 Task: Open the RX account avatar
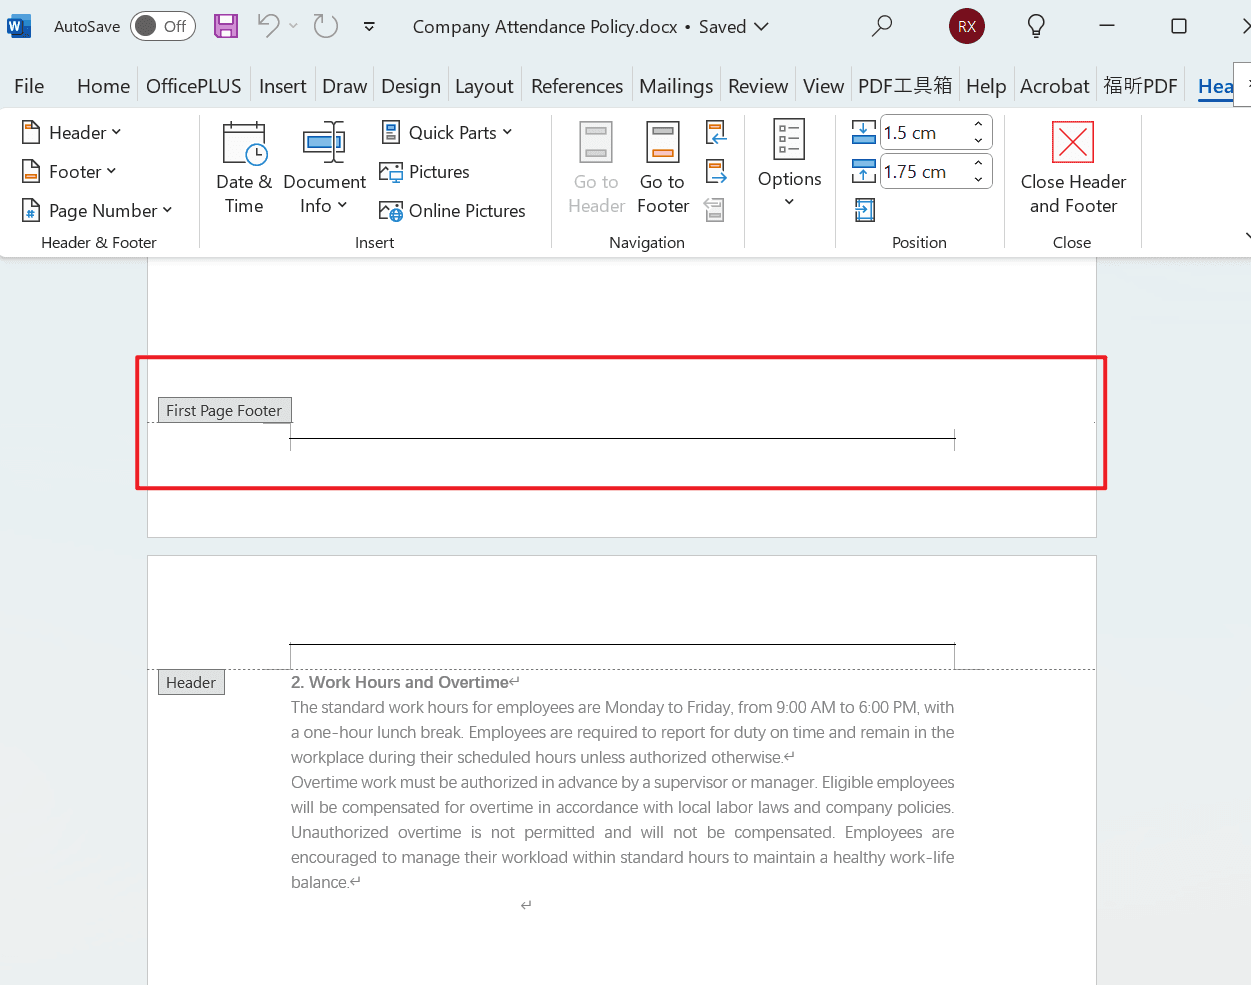pos(967,26)
